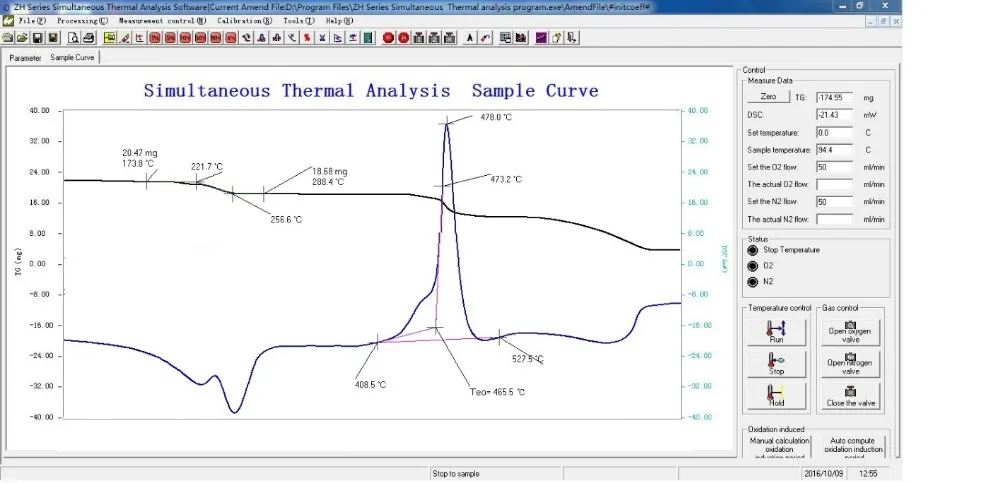Click the 478.0 °C peak label
The image size is (1000, 483).
496,117
